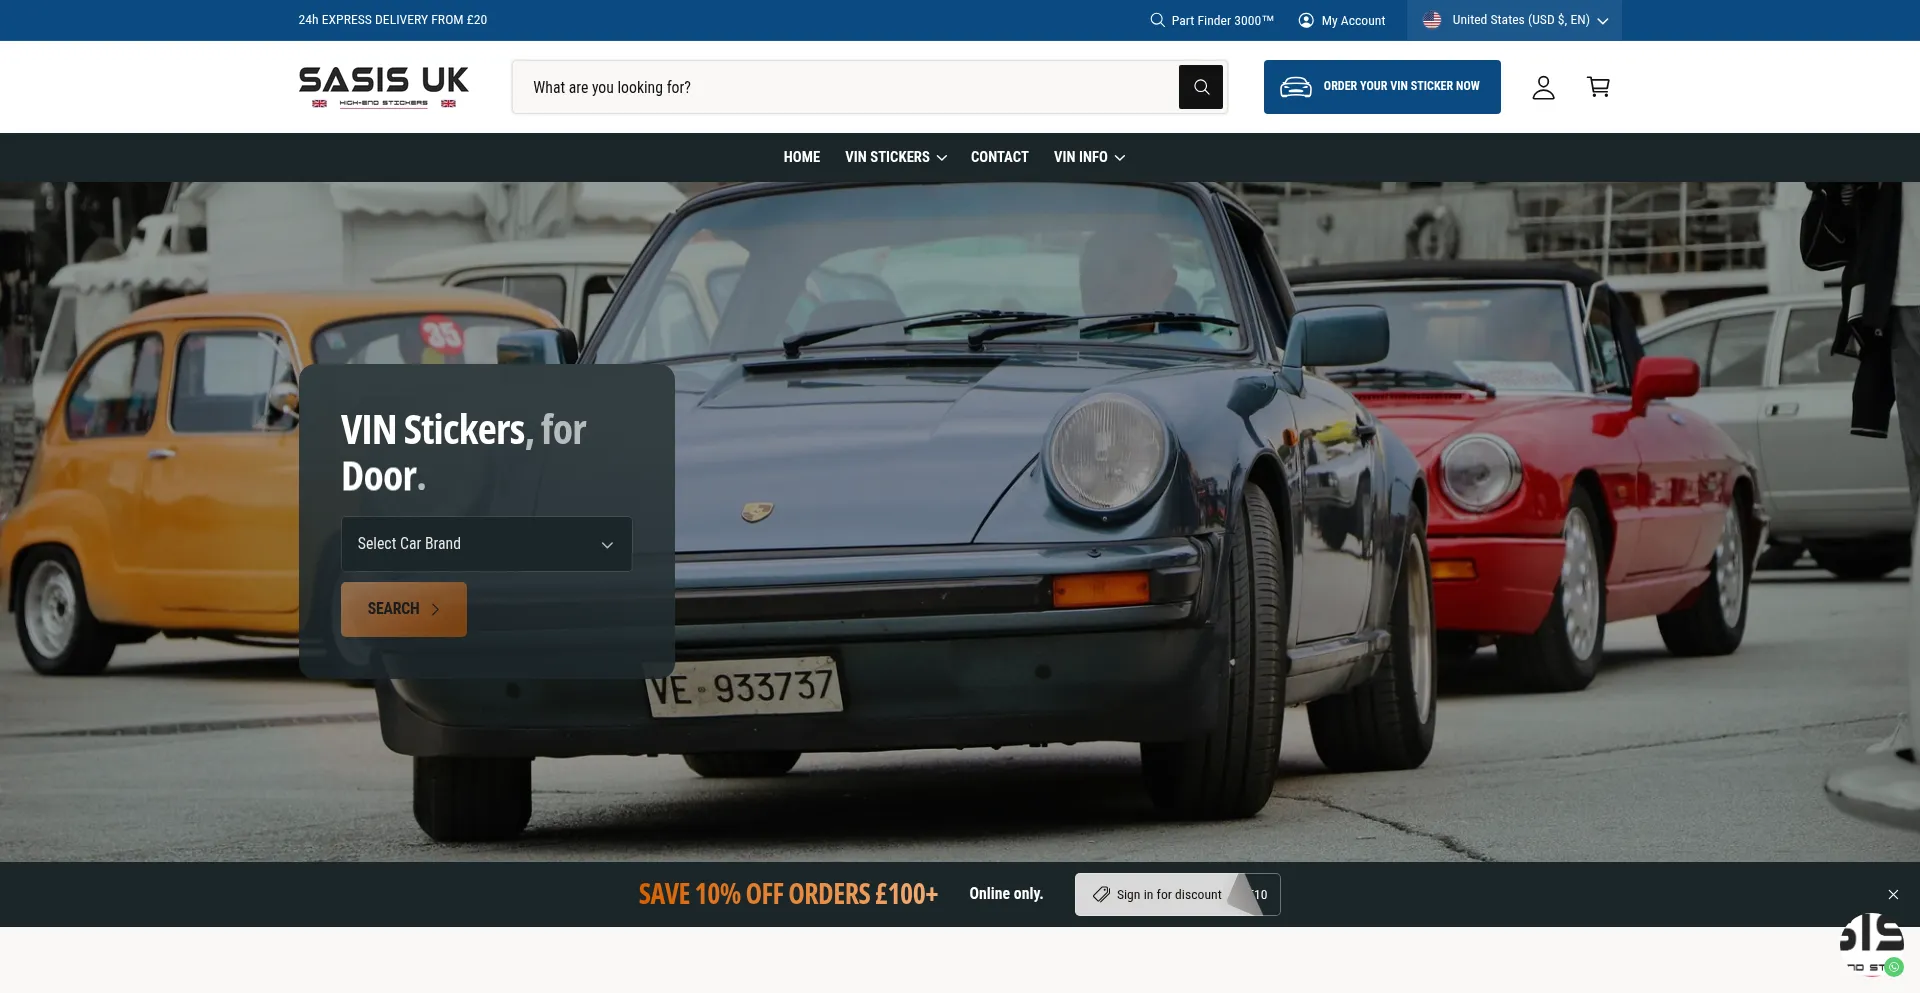Click Sign in for discount
This screenshot has width=1920, height=993.
tap(1168, 894)
